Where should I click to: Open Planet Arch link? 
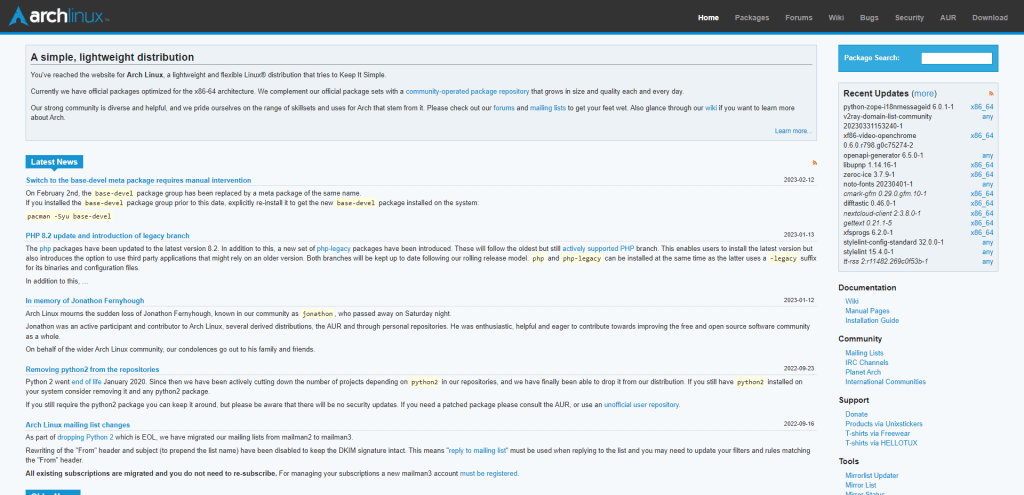click(x=863, y=372)
